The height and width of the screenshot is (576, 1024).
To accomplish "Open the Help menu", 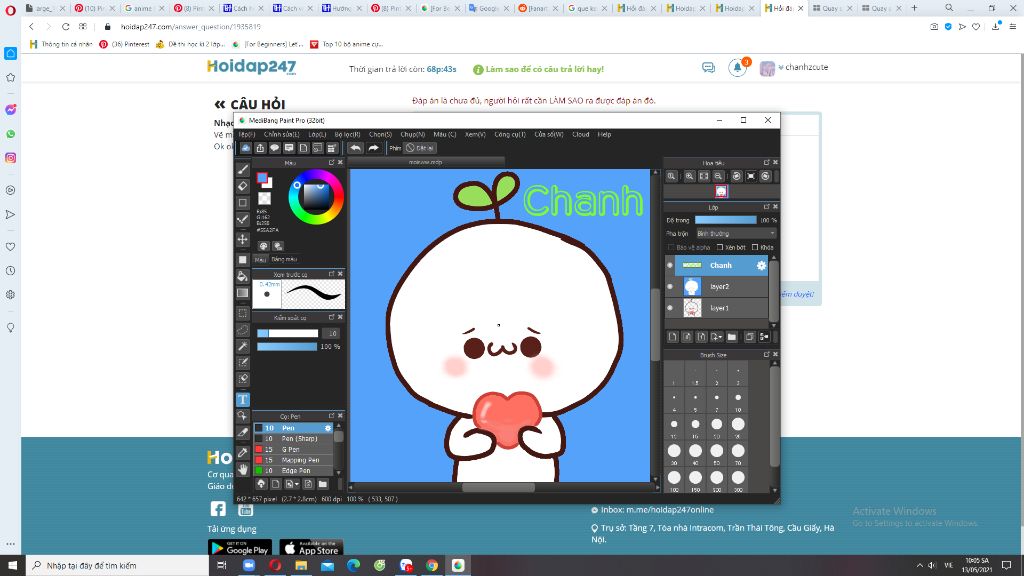I will click(x=604, y=135).
